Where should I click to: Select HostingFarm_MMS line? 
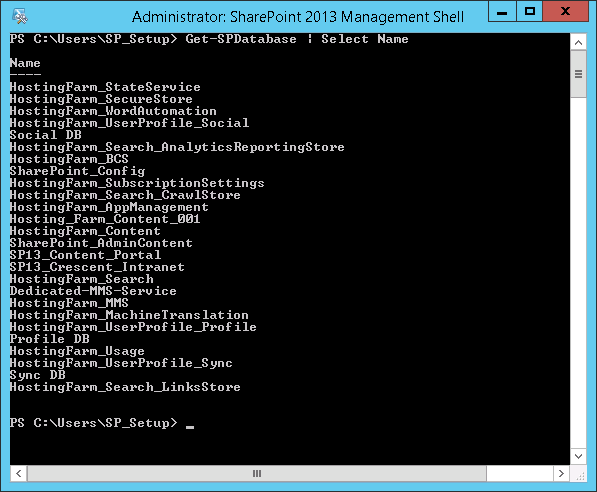coord(69,303)
